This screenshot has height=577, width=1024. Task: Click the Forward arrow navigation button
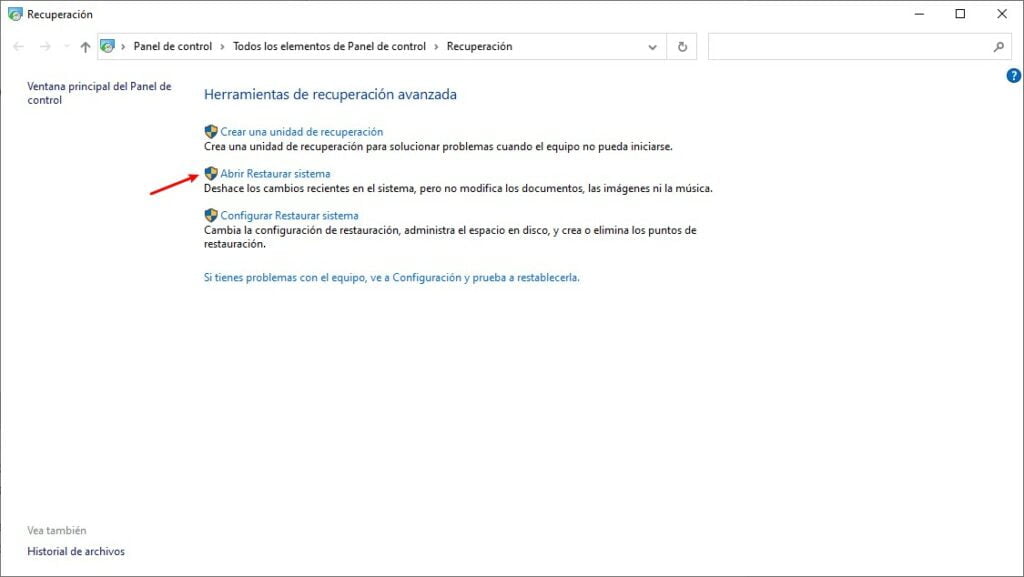(45, 47)
